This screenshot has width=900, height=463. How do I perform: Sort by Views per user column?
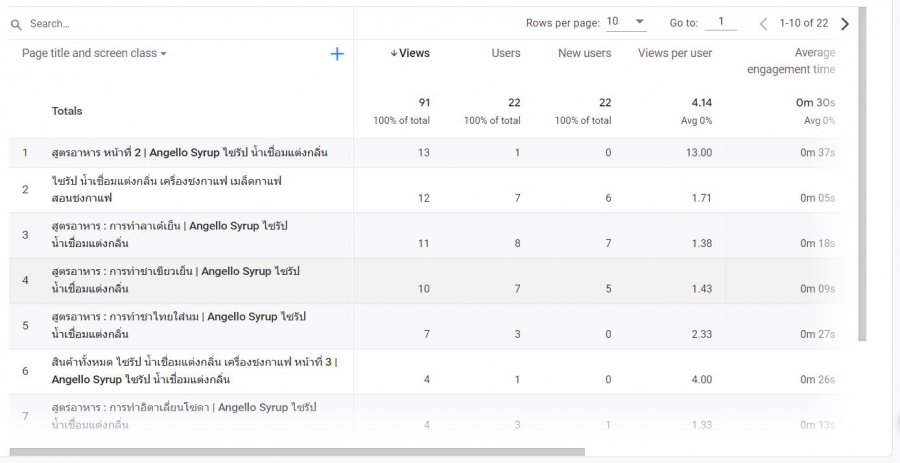click(675, 54)
